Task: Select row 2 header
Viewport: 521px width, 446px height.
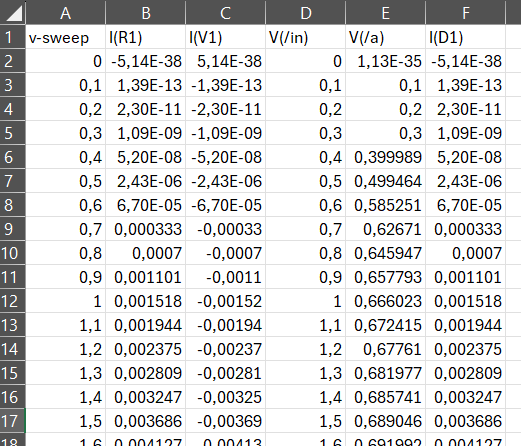Action: 13,61
